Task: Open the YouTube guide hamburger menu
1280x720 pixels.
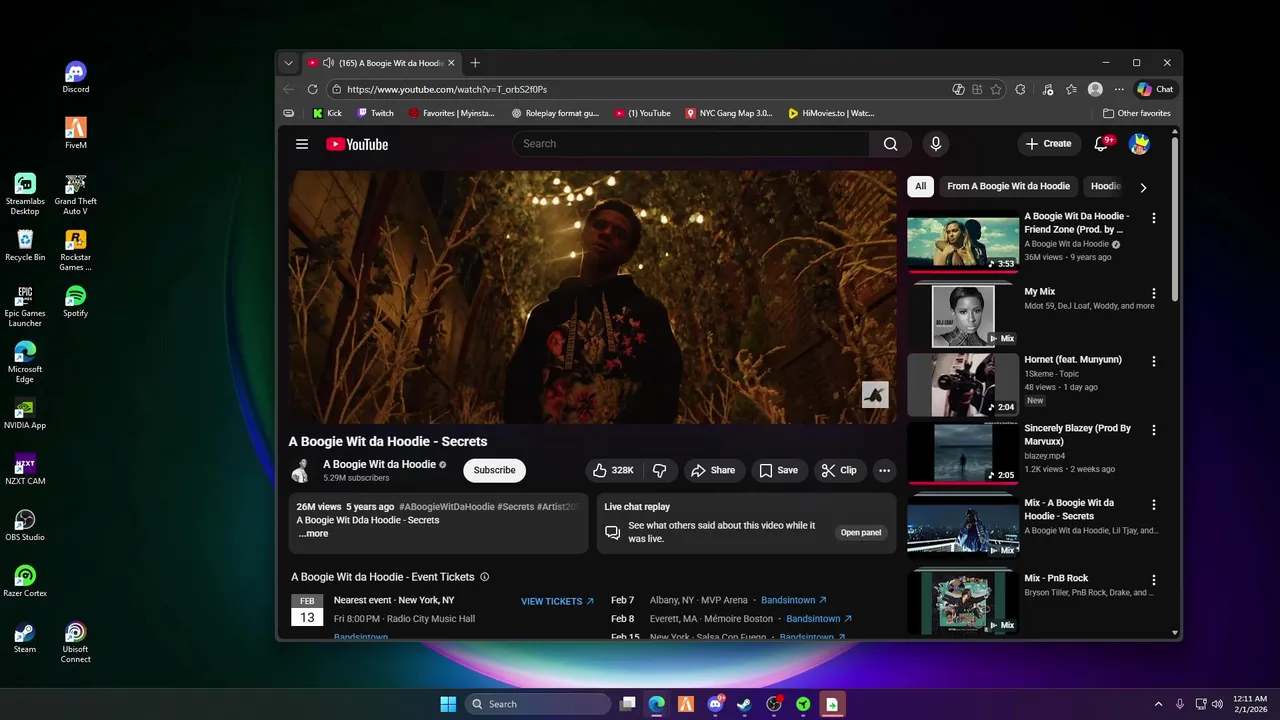Action: click(x=302, y=144)
